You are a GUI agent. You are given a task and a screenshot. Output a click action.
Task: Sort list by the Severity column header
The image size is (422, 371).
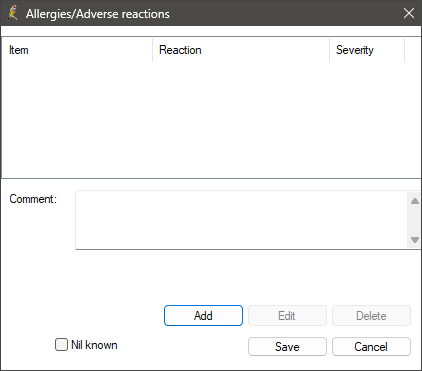pos(367,50)
